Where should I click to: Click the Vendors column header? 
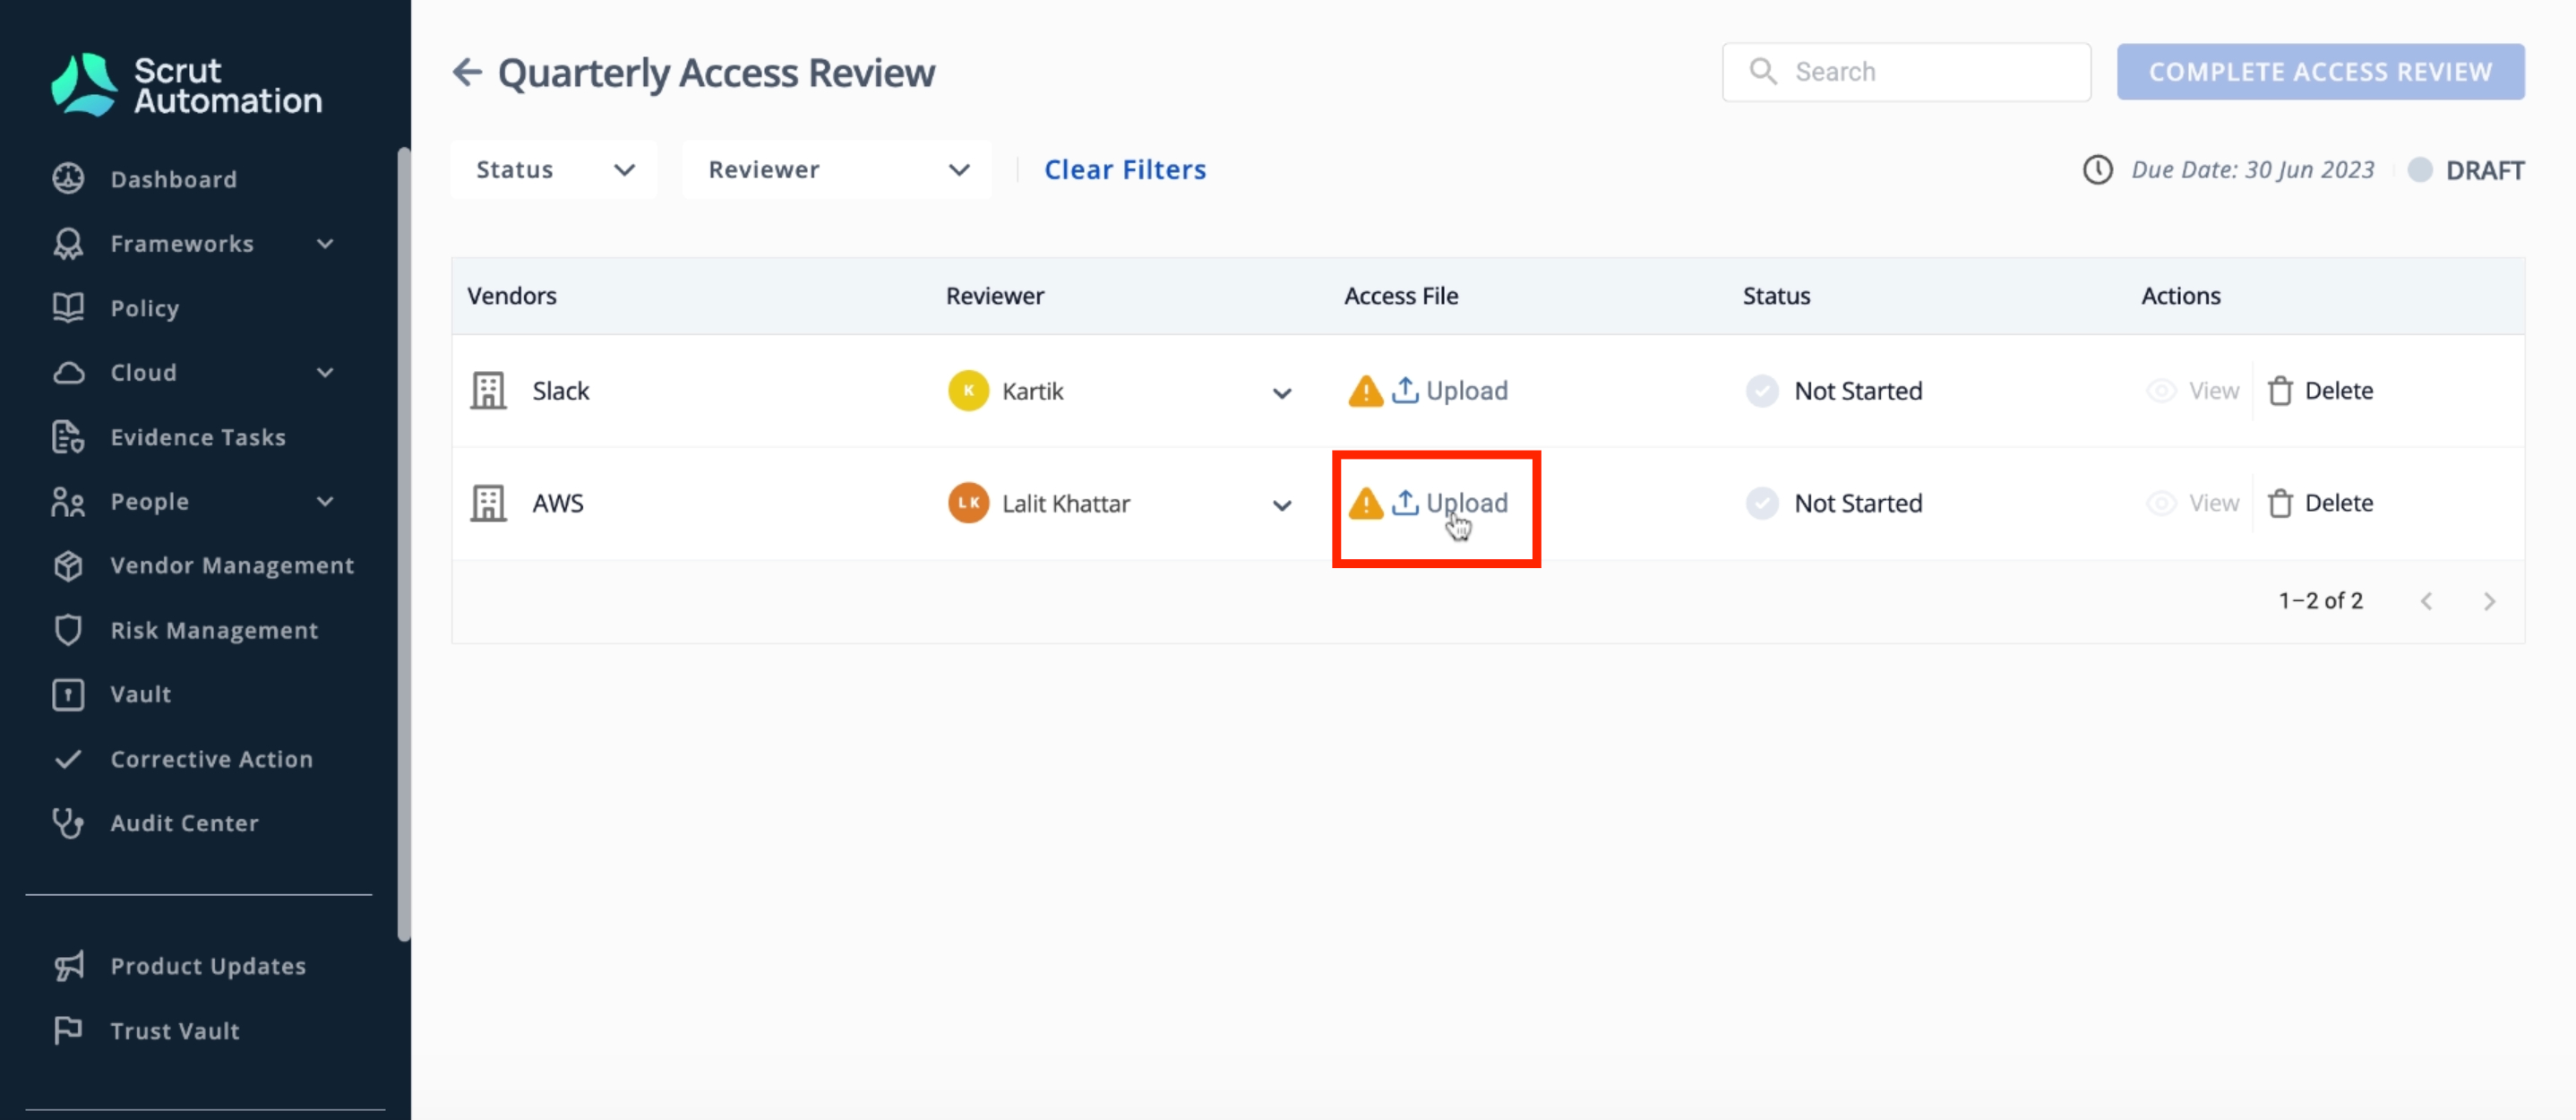pos(511,296)
